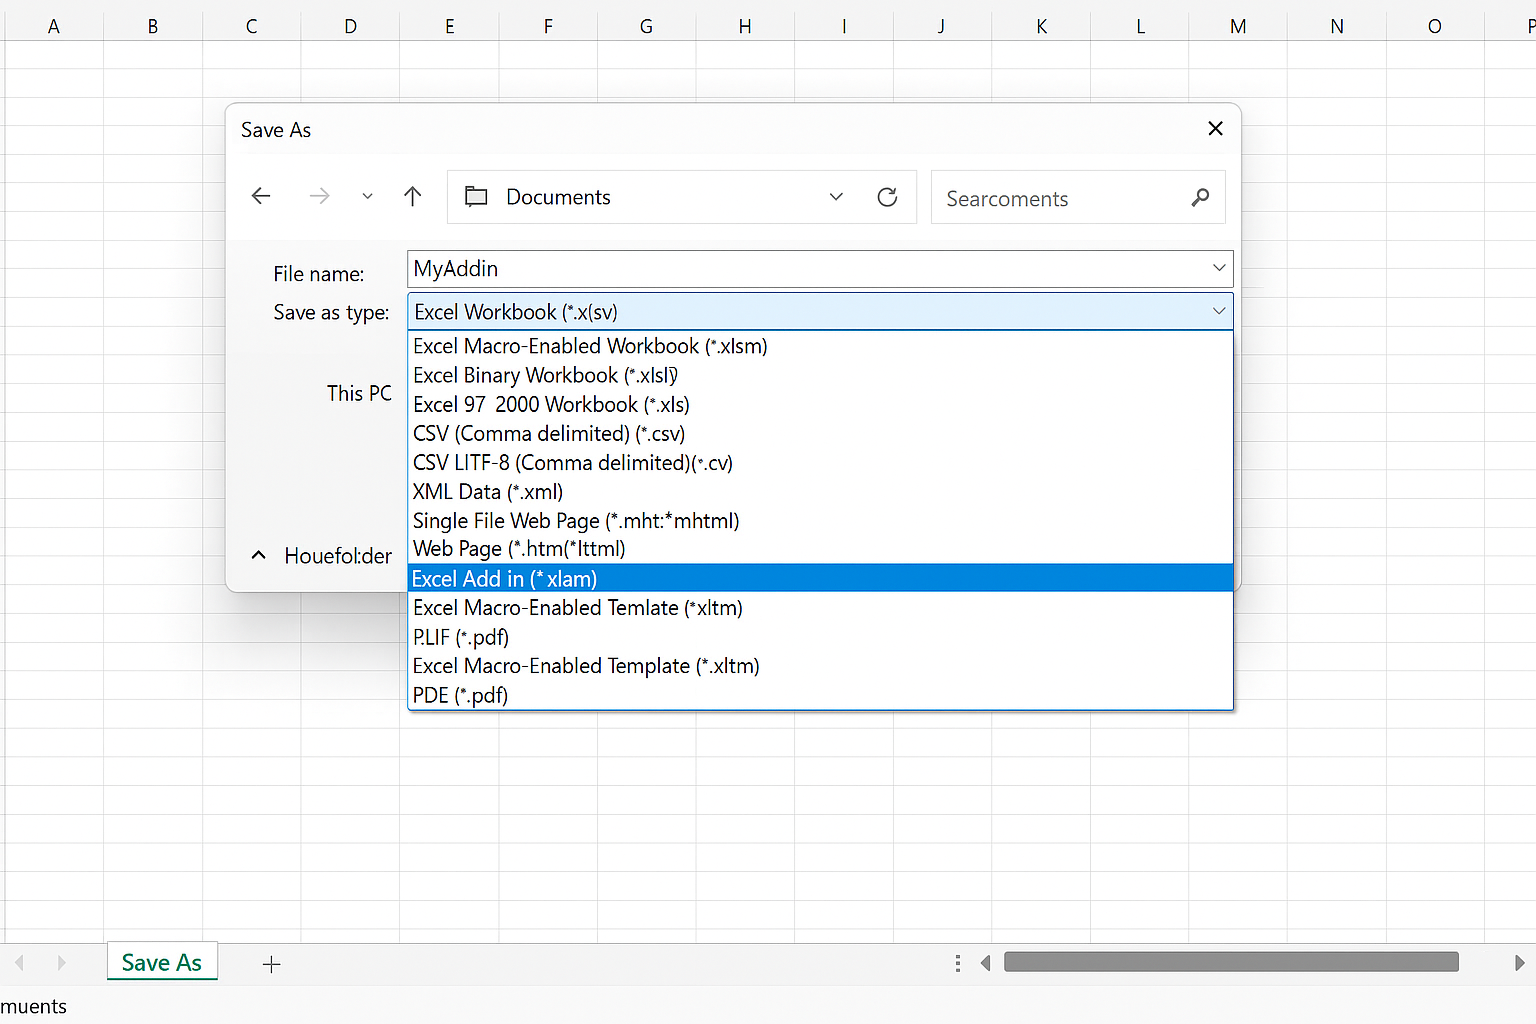Select This PC in navigation pane
The image size is (1536, 1024).
tap(359, 393)
